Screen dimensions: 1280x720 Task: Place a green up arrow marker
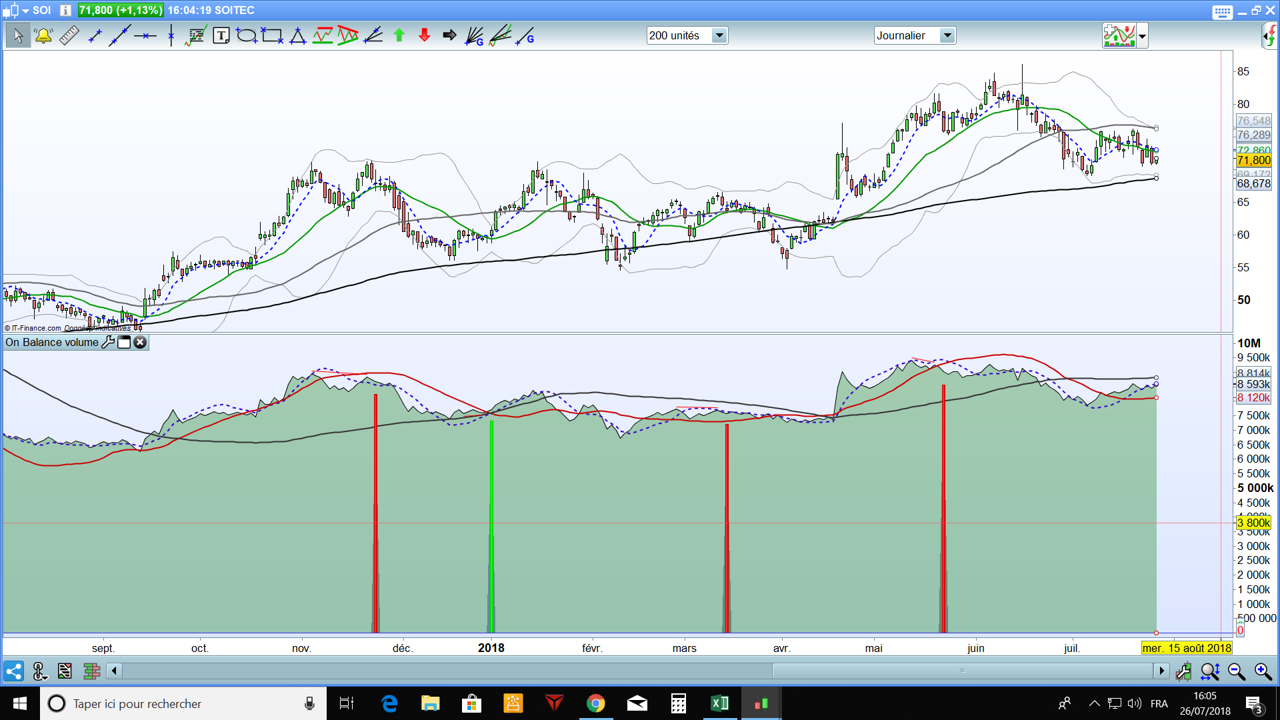399,36
